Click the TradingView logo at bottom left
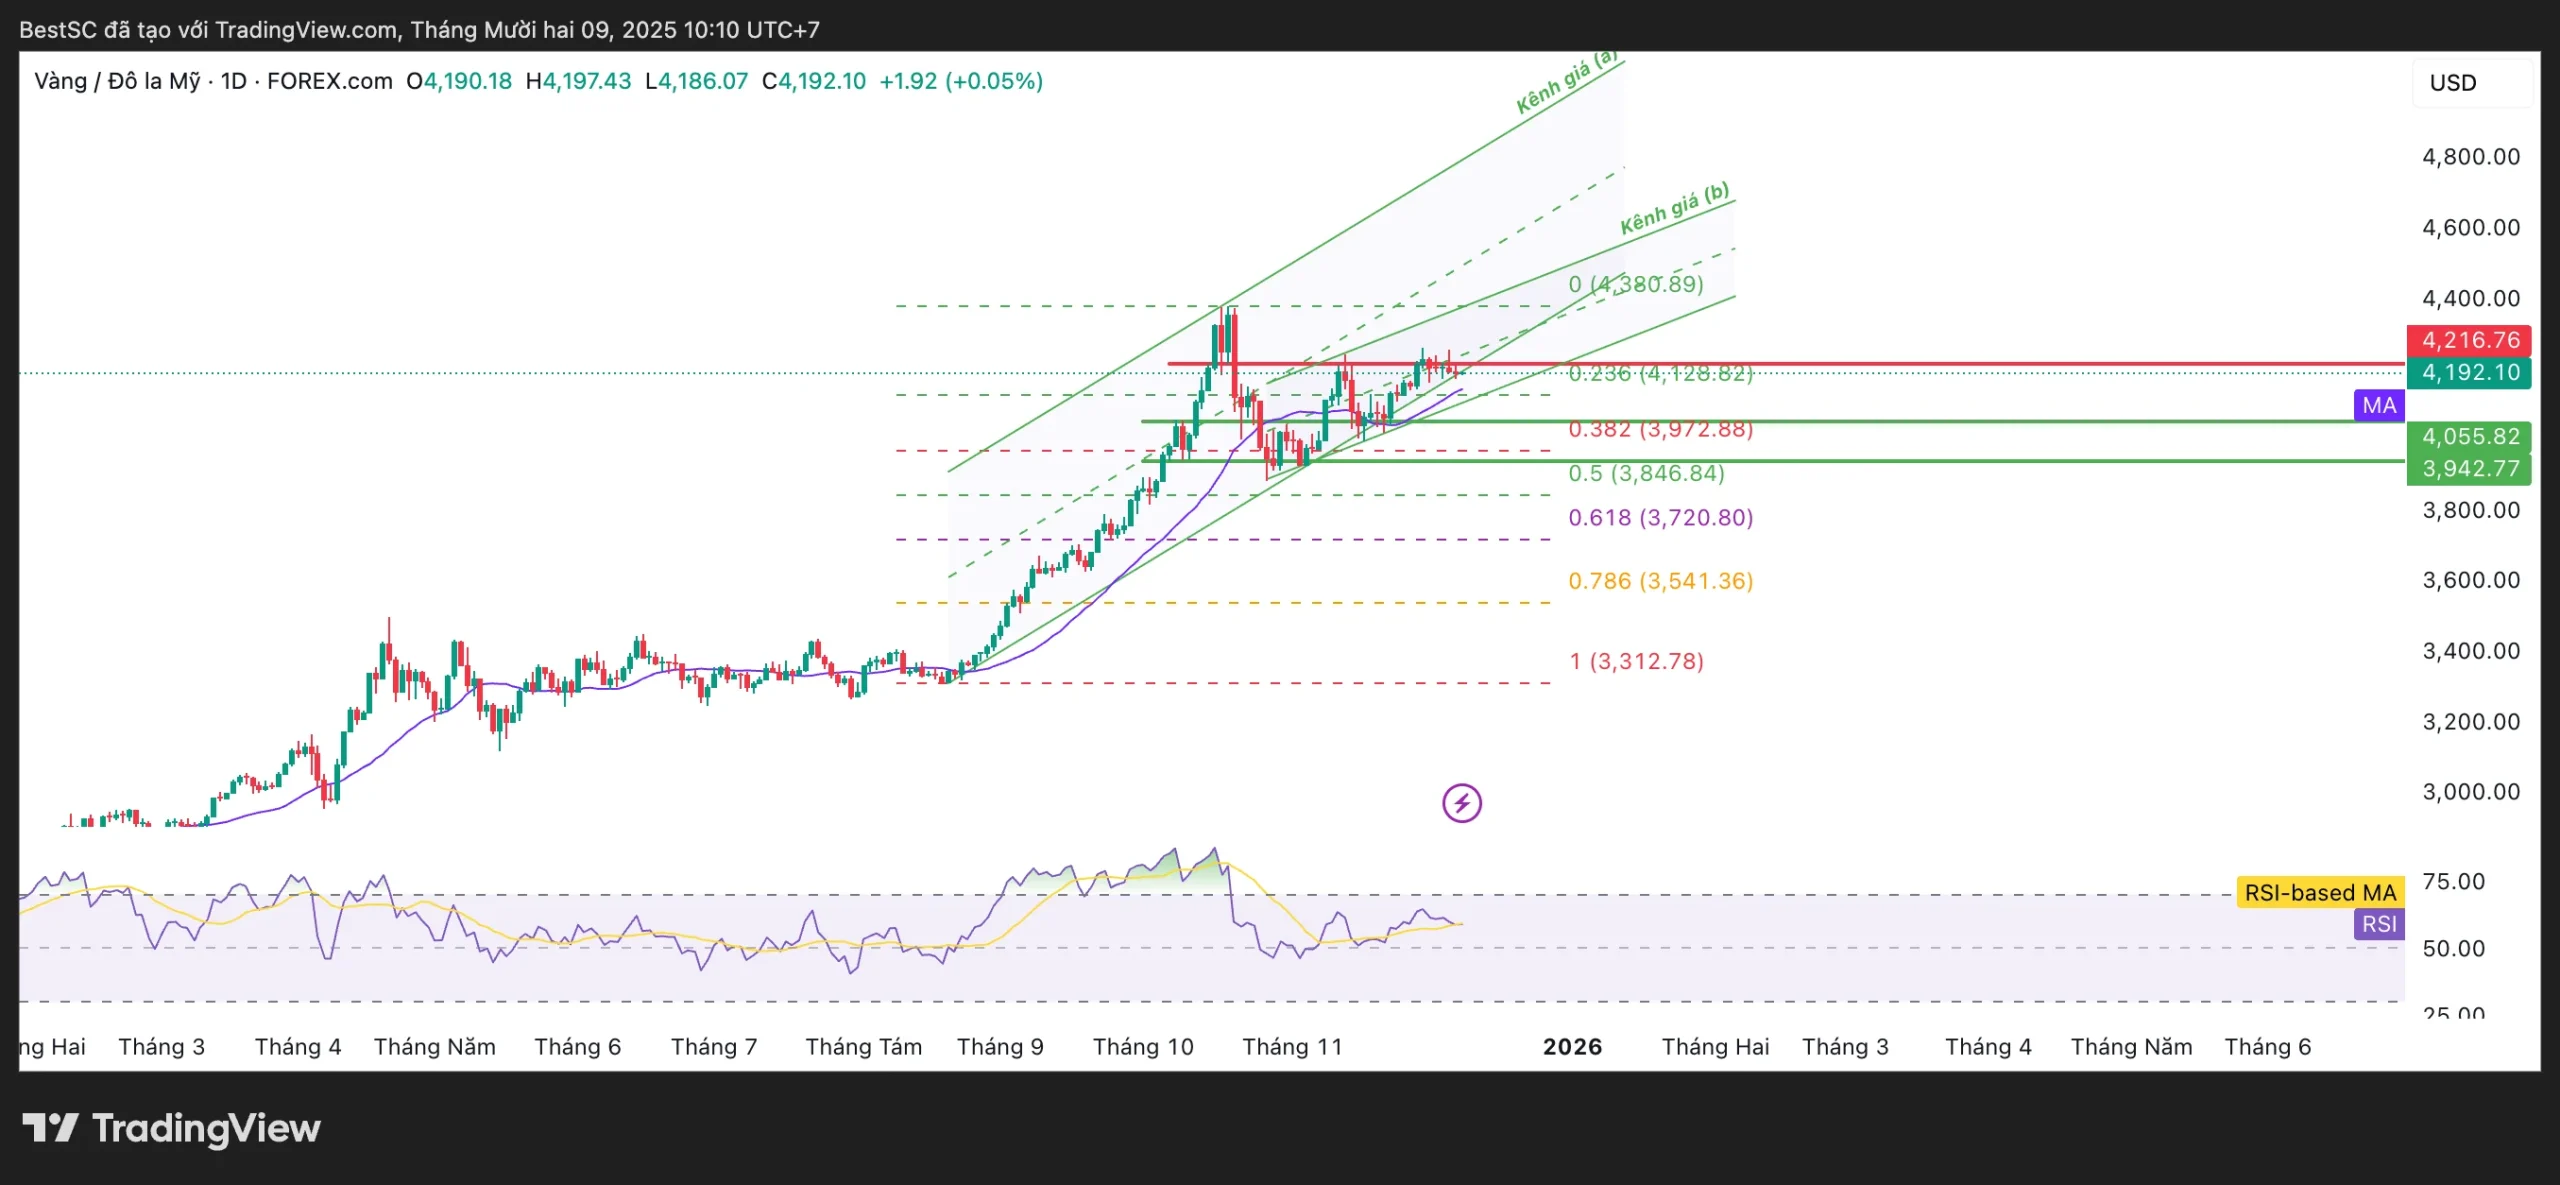This screenshot has height=1185, width=2560. click(x=171, y=1128)
